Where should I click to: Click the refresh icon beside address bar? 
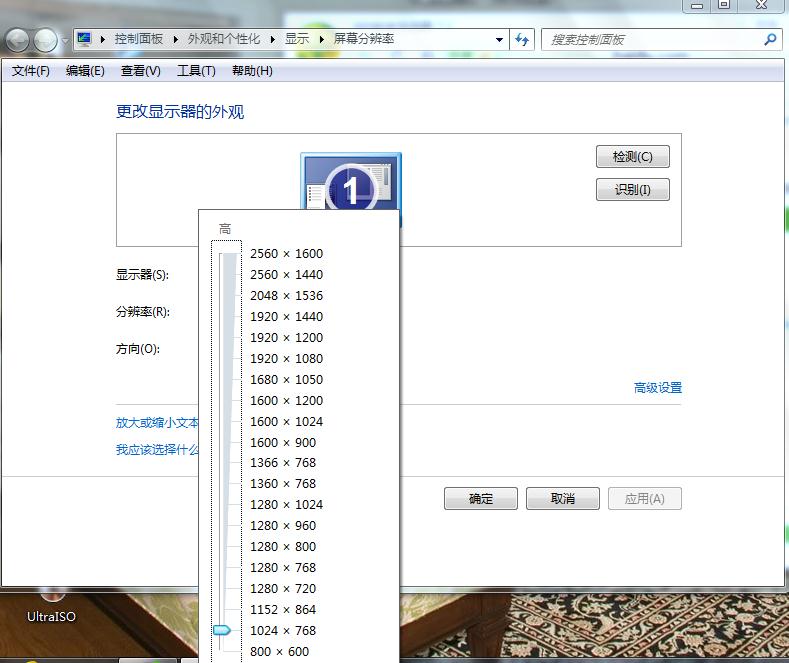coord(522,39)
